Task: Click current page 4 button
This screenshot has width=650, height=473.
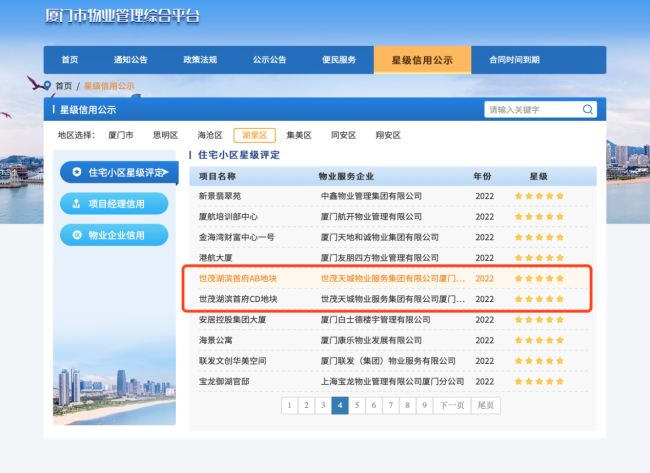Action: [340, 405]
